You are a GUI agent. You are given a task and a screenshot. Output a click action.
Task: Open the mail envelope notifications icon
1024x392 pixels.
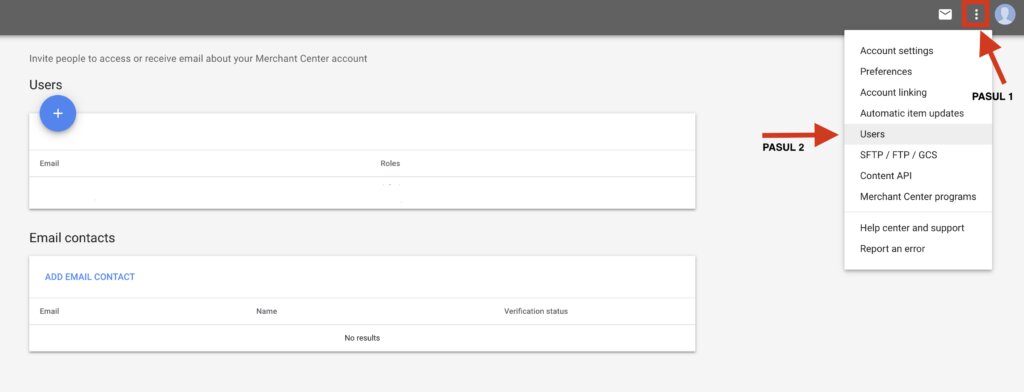[945, 14]
